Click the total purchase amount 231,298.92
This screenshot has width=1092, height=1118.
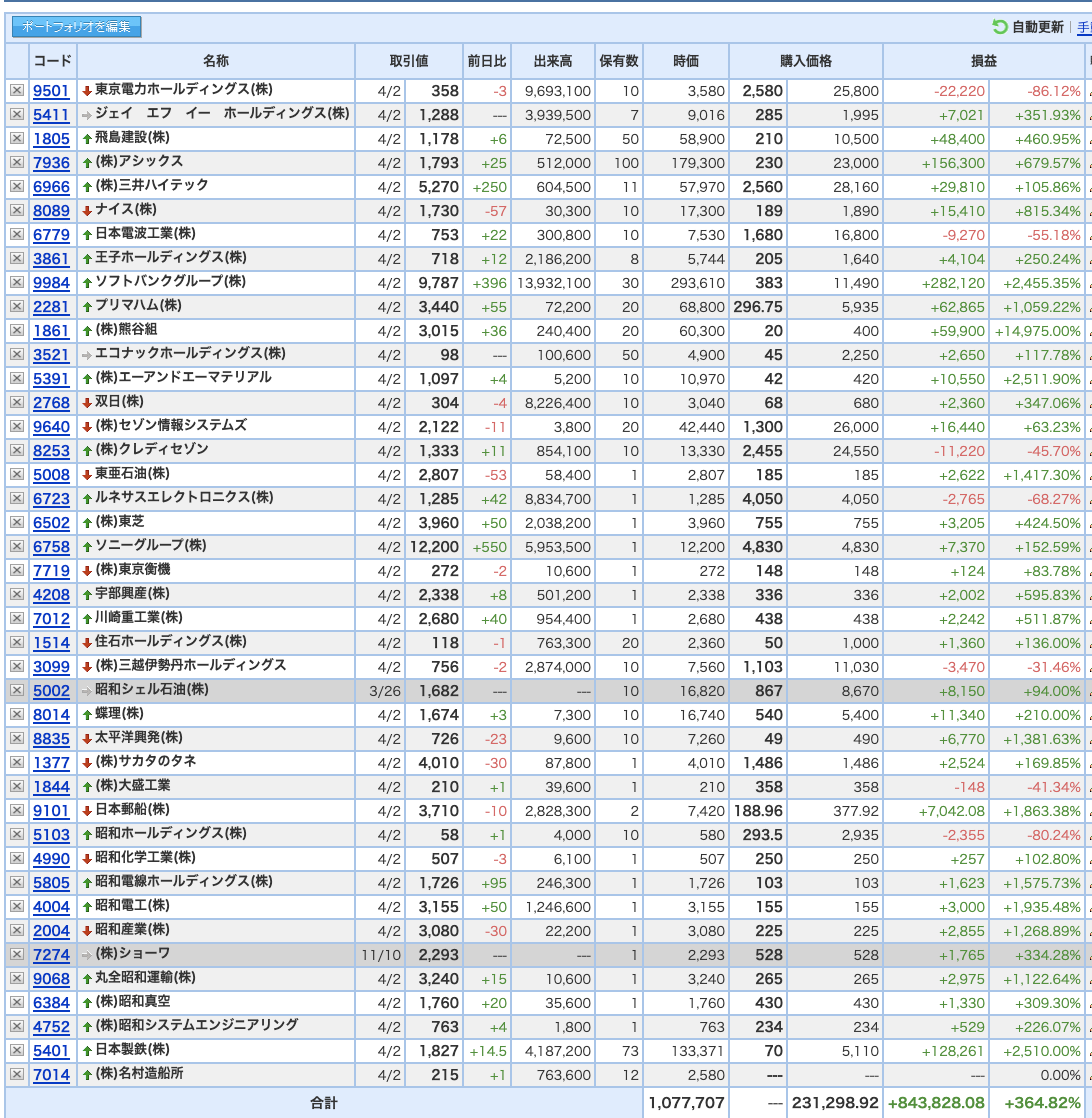(835, 1103)
